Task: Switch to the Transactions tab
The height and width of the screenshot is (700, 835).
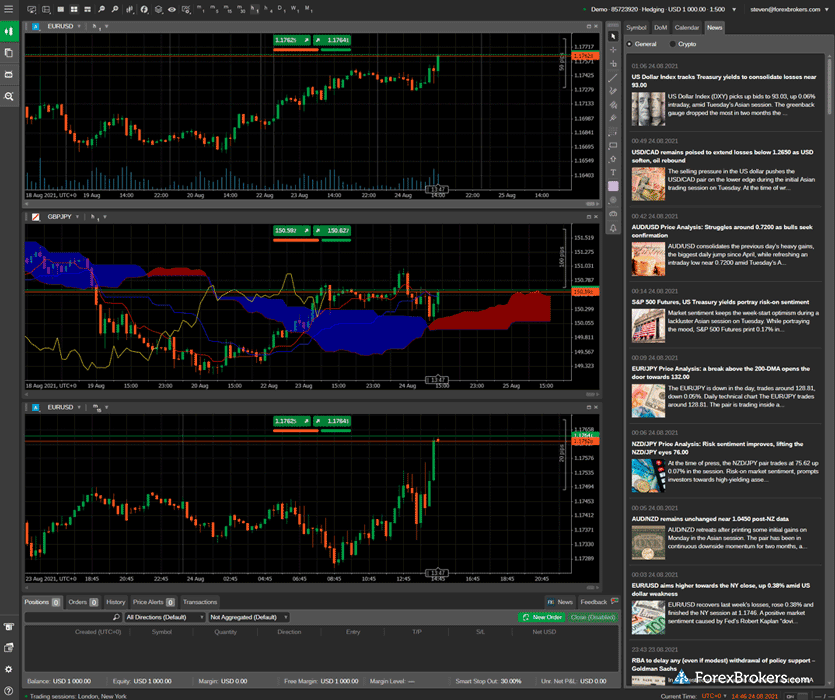Action: point(200,602)
